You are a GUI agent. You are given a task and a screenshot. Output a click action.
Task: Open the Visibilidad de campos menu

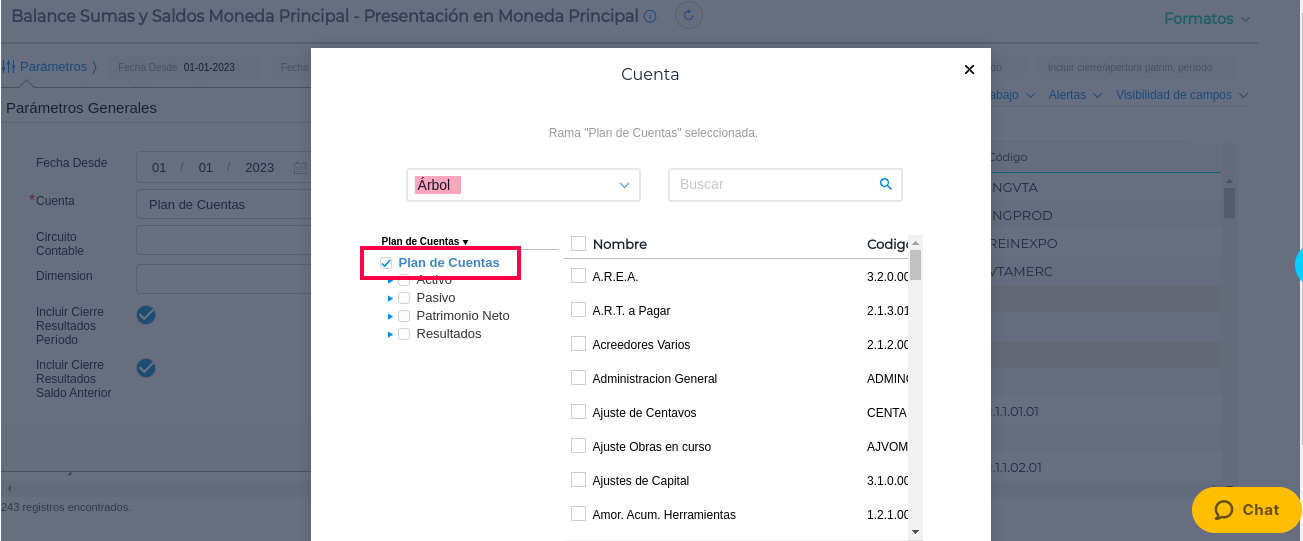point(1181,95)
